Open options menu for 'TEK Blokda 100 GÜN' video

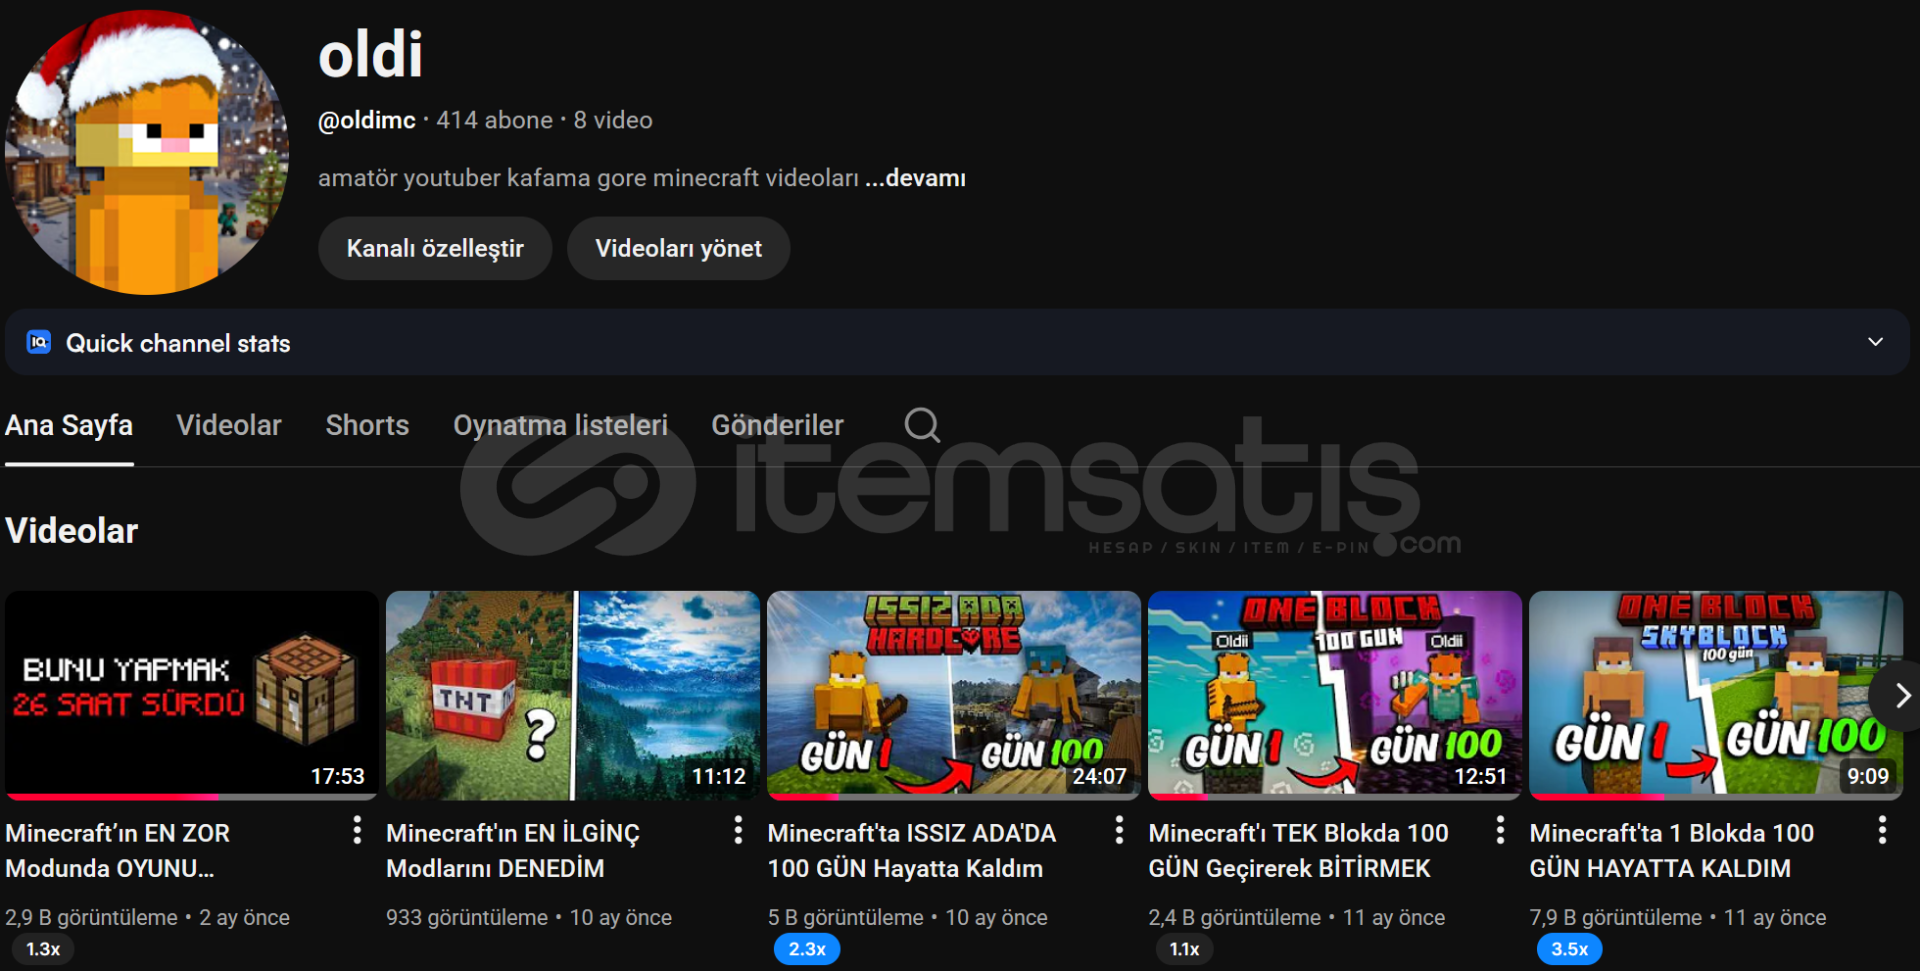click(1500, 830)
